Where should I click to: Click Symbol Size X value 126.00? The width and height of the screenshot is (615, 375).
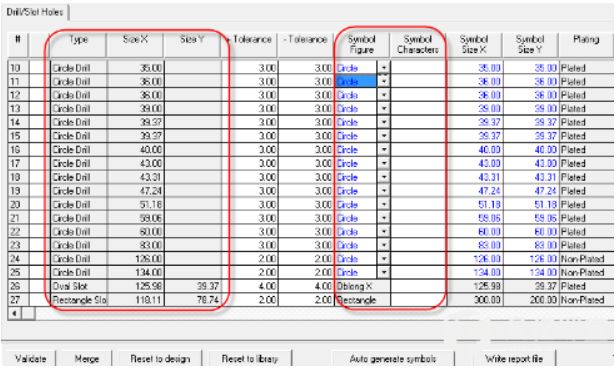point(475,258)
